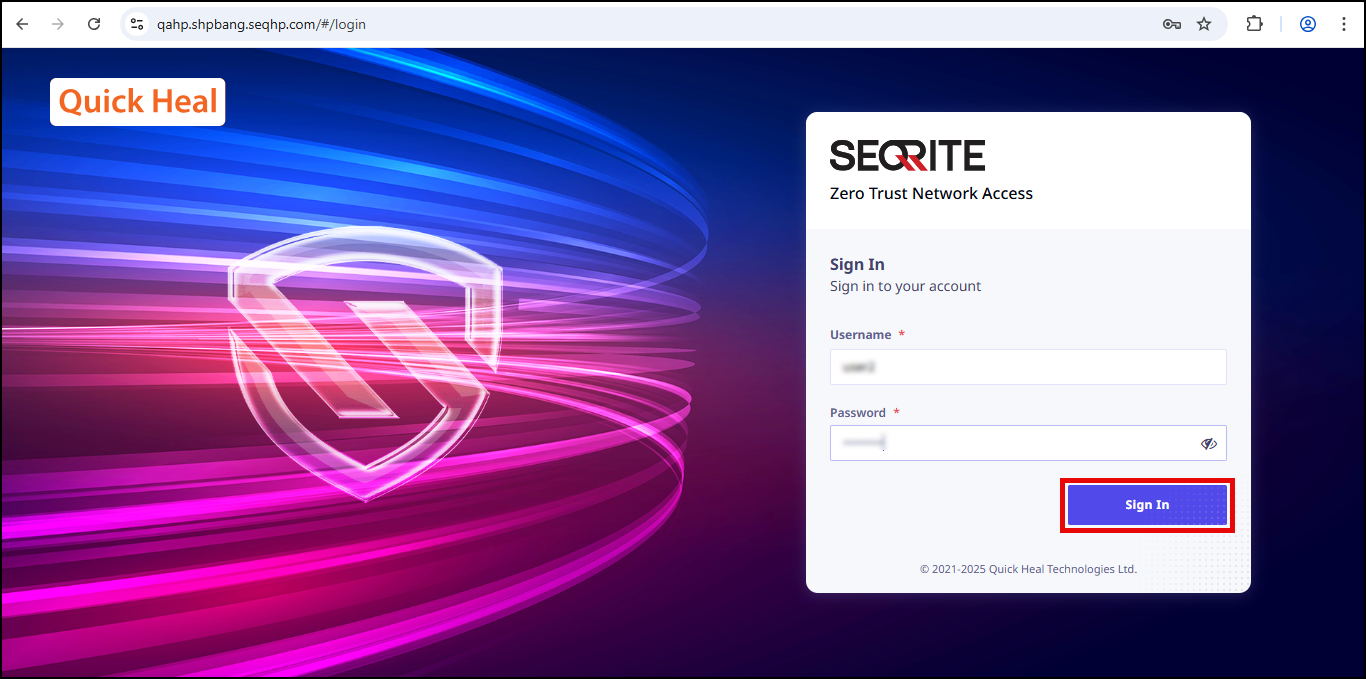Click the "Zero Trust Network Access" text
The height and width of the screenshot is (679, 1366).
click(x=931, y=194)
